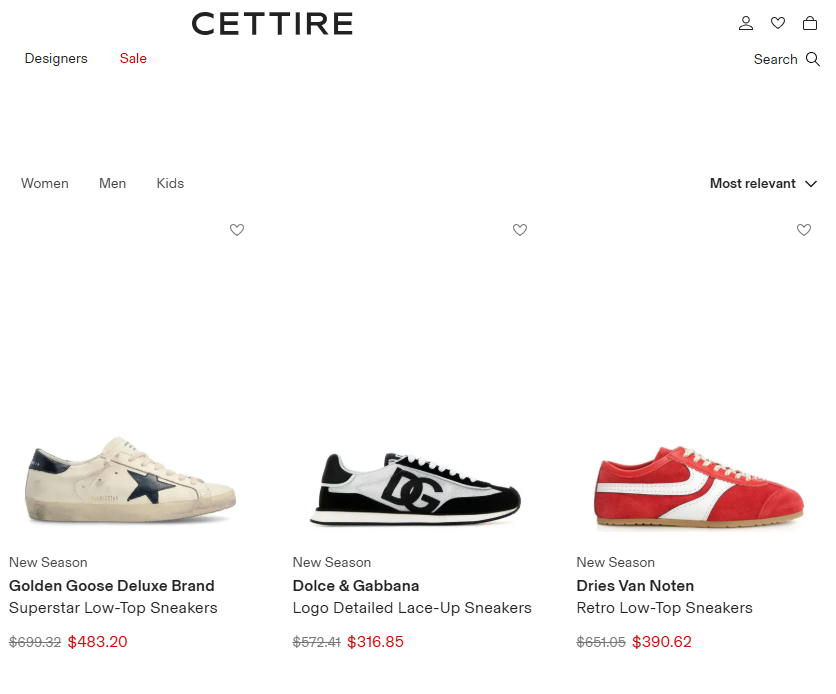The image size is (836, 694).
Task: Open the shopping bag icon
Action: (810, 23)
